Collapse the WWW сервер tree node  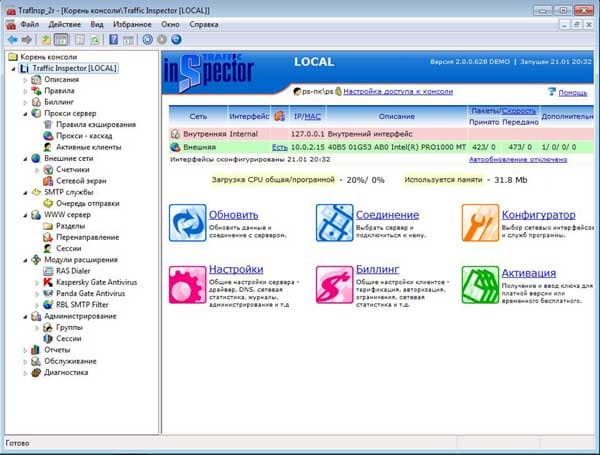(25, 215)
